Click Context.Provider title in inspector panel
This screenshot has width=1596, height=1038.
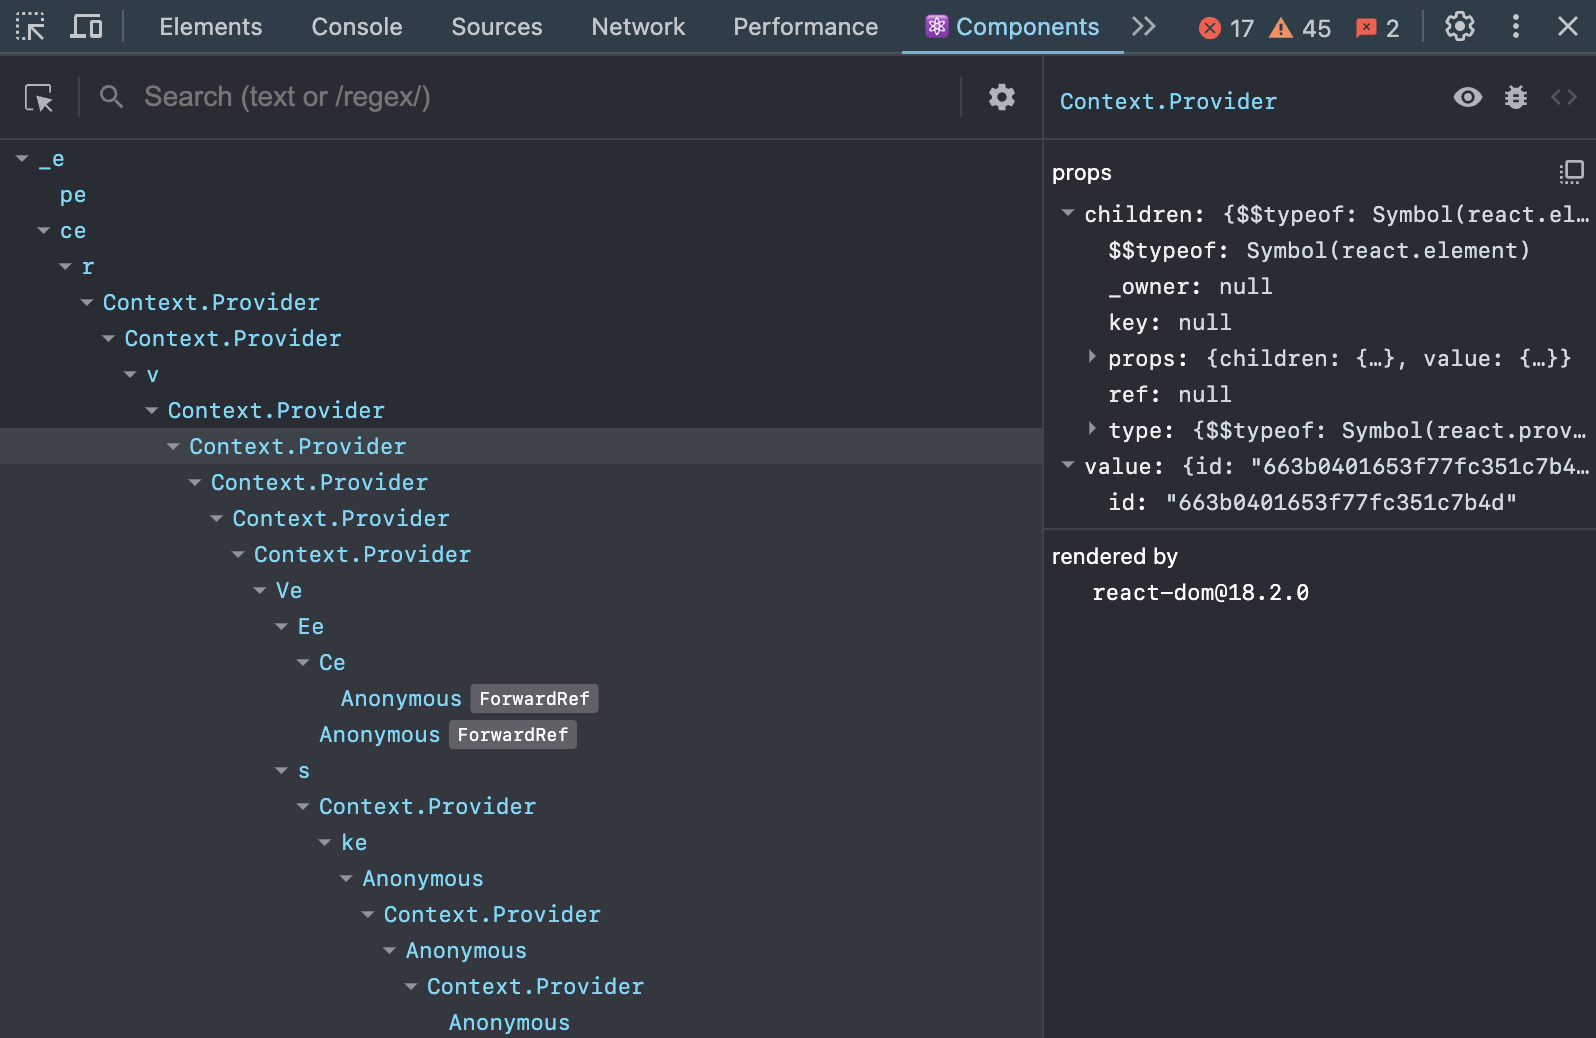[1168, 101]
